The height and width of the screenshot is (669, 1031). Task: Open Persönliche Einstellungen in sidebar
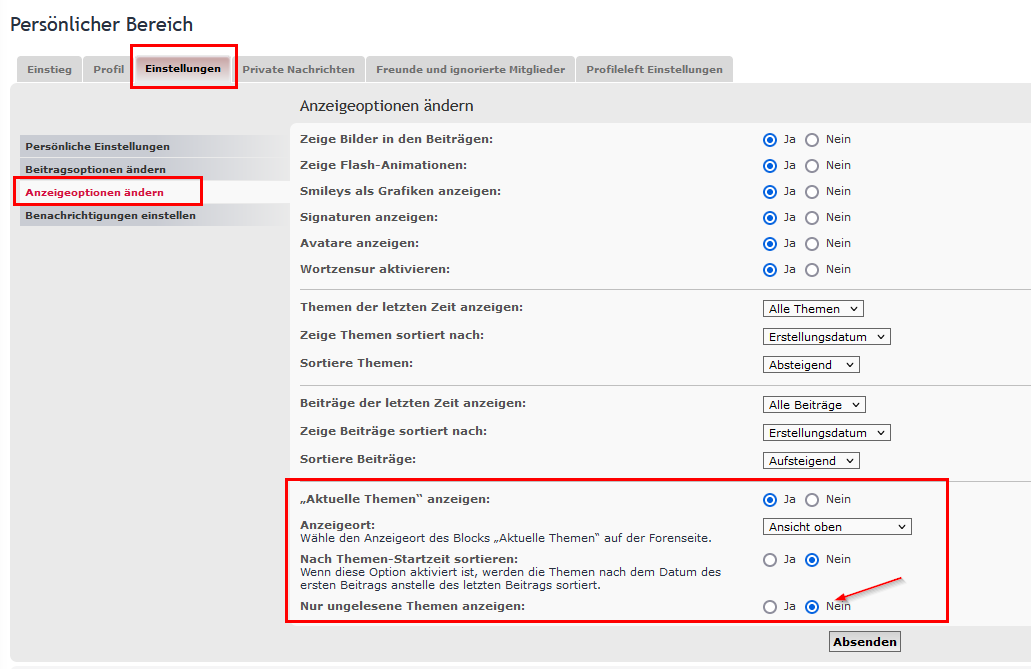click(x=97, y=146)
